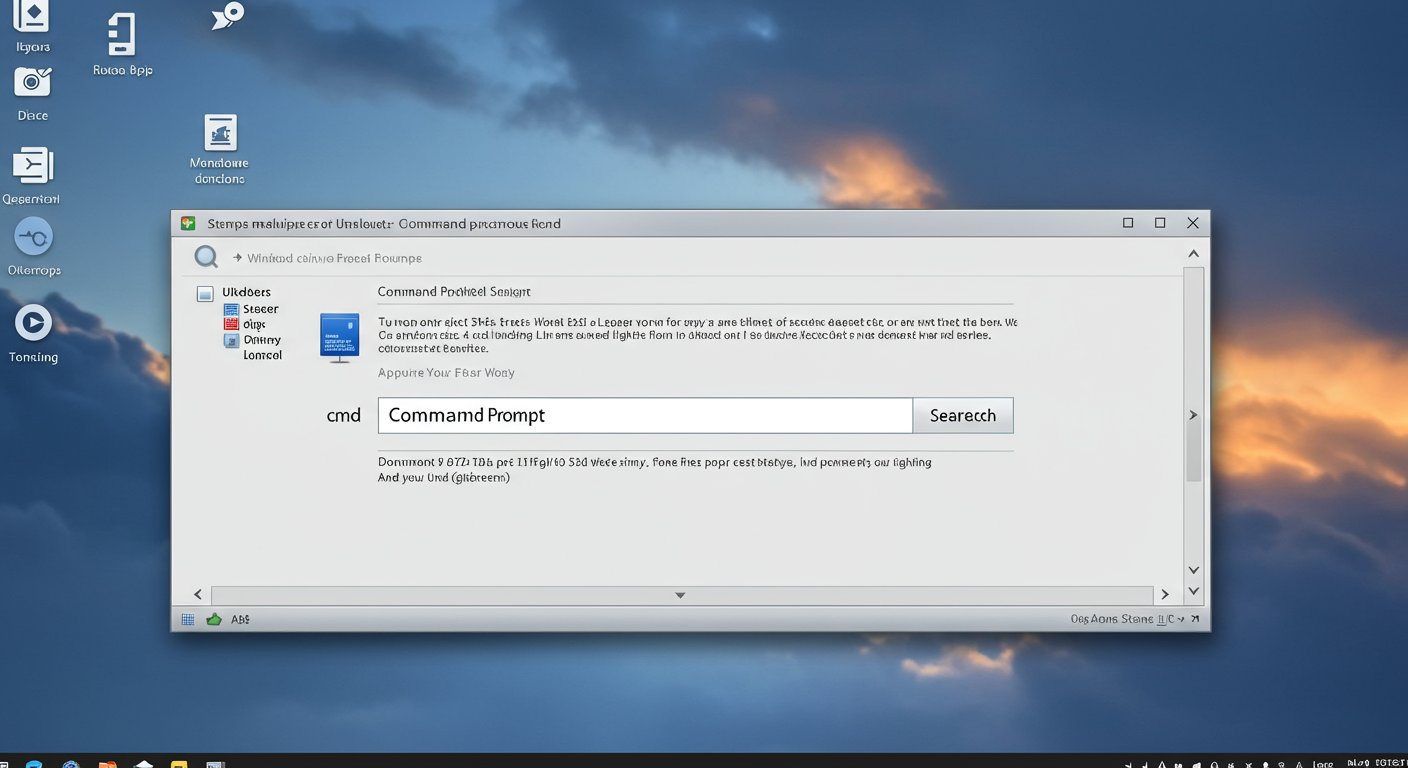Collapse the Ukdoers root tree node

point(205,293)
